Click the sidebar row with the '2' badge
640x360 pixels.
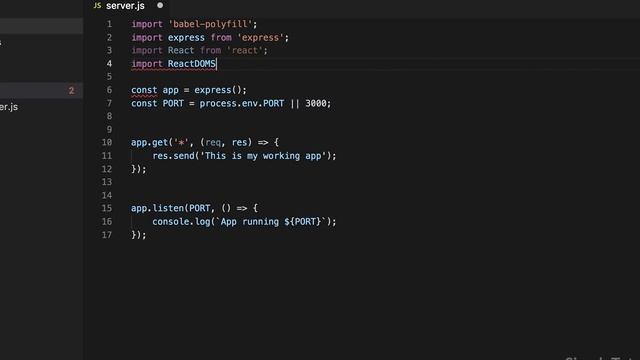[x=41, y=90]
